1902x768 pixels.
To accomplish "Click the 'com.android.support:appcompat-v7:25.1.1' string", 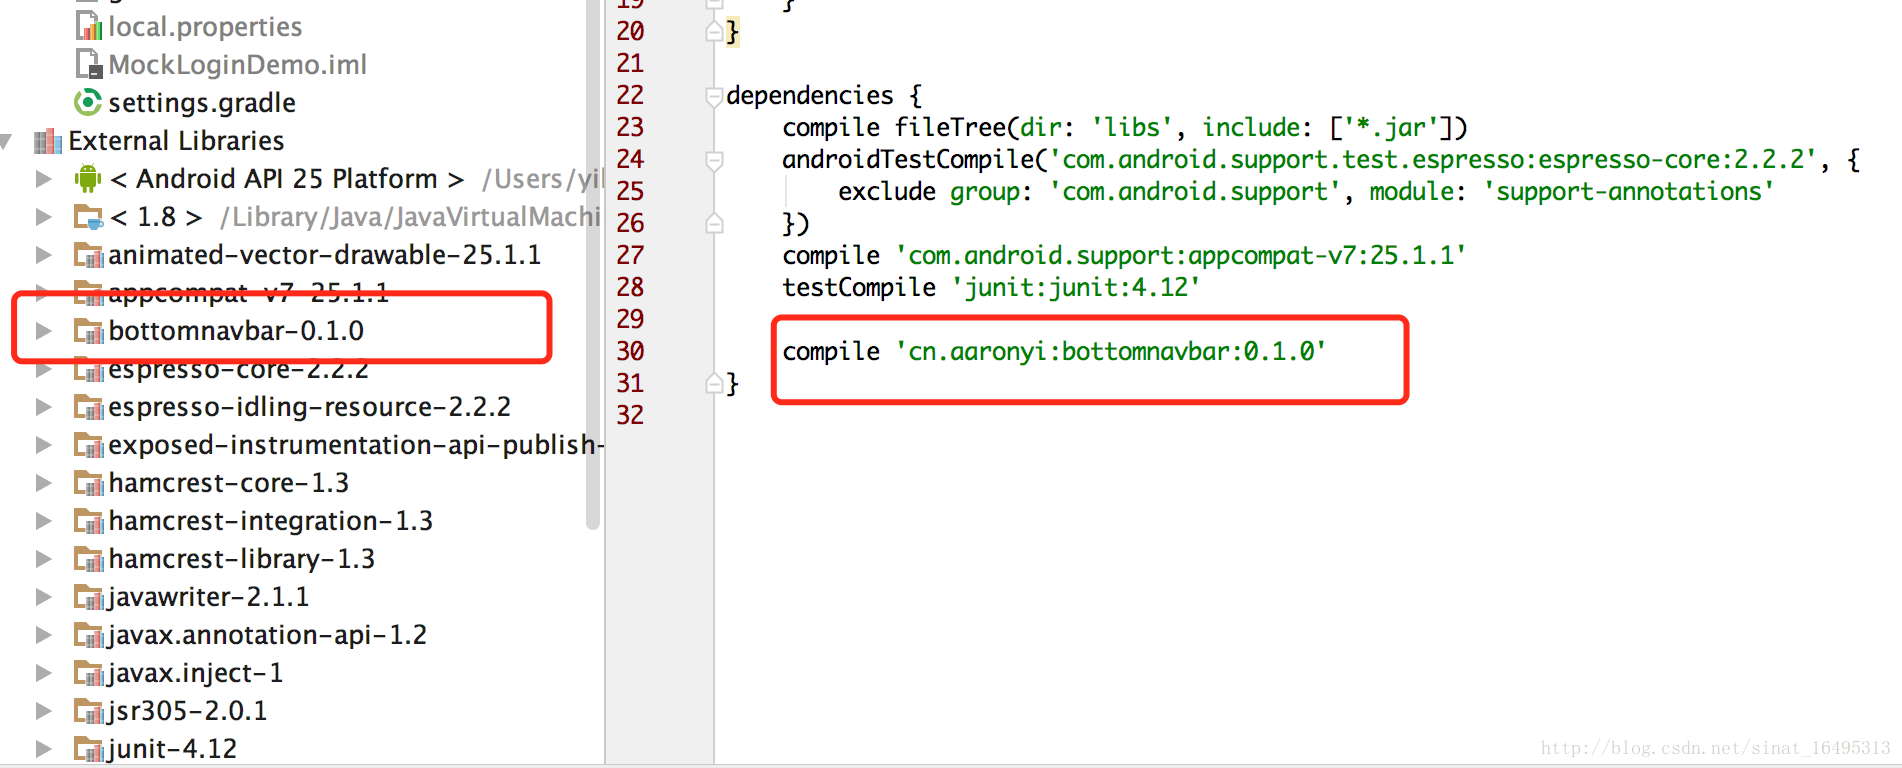I will click(x=1181, y=255).
